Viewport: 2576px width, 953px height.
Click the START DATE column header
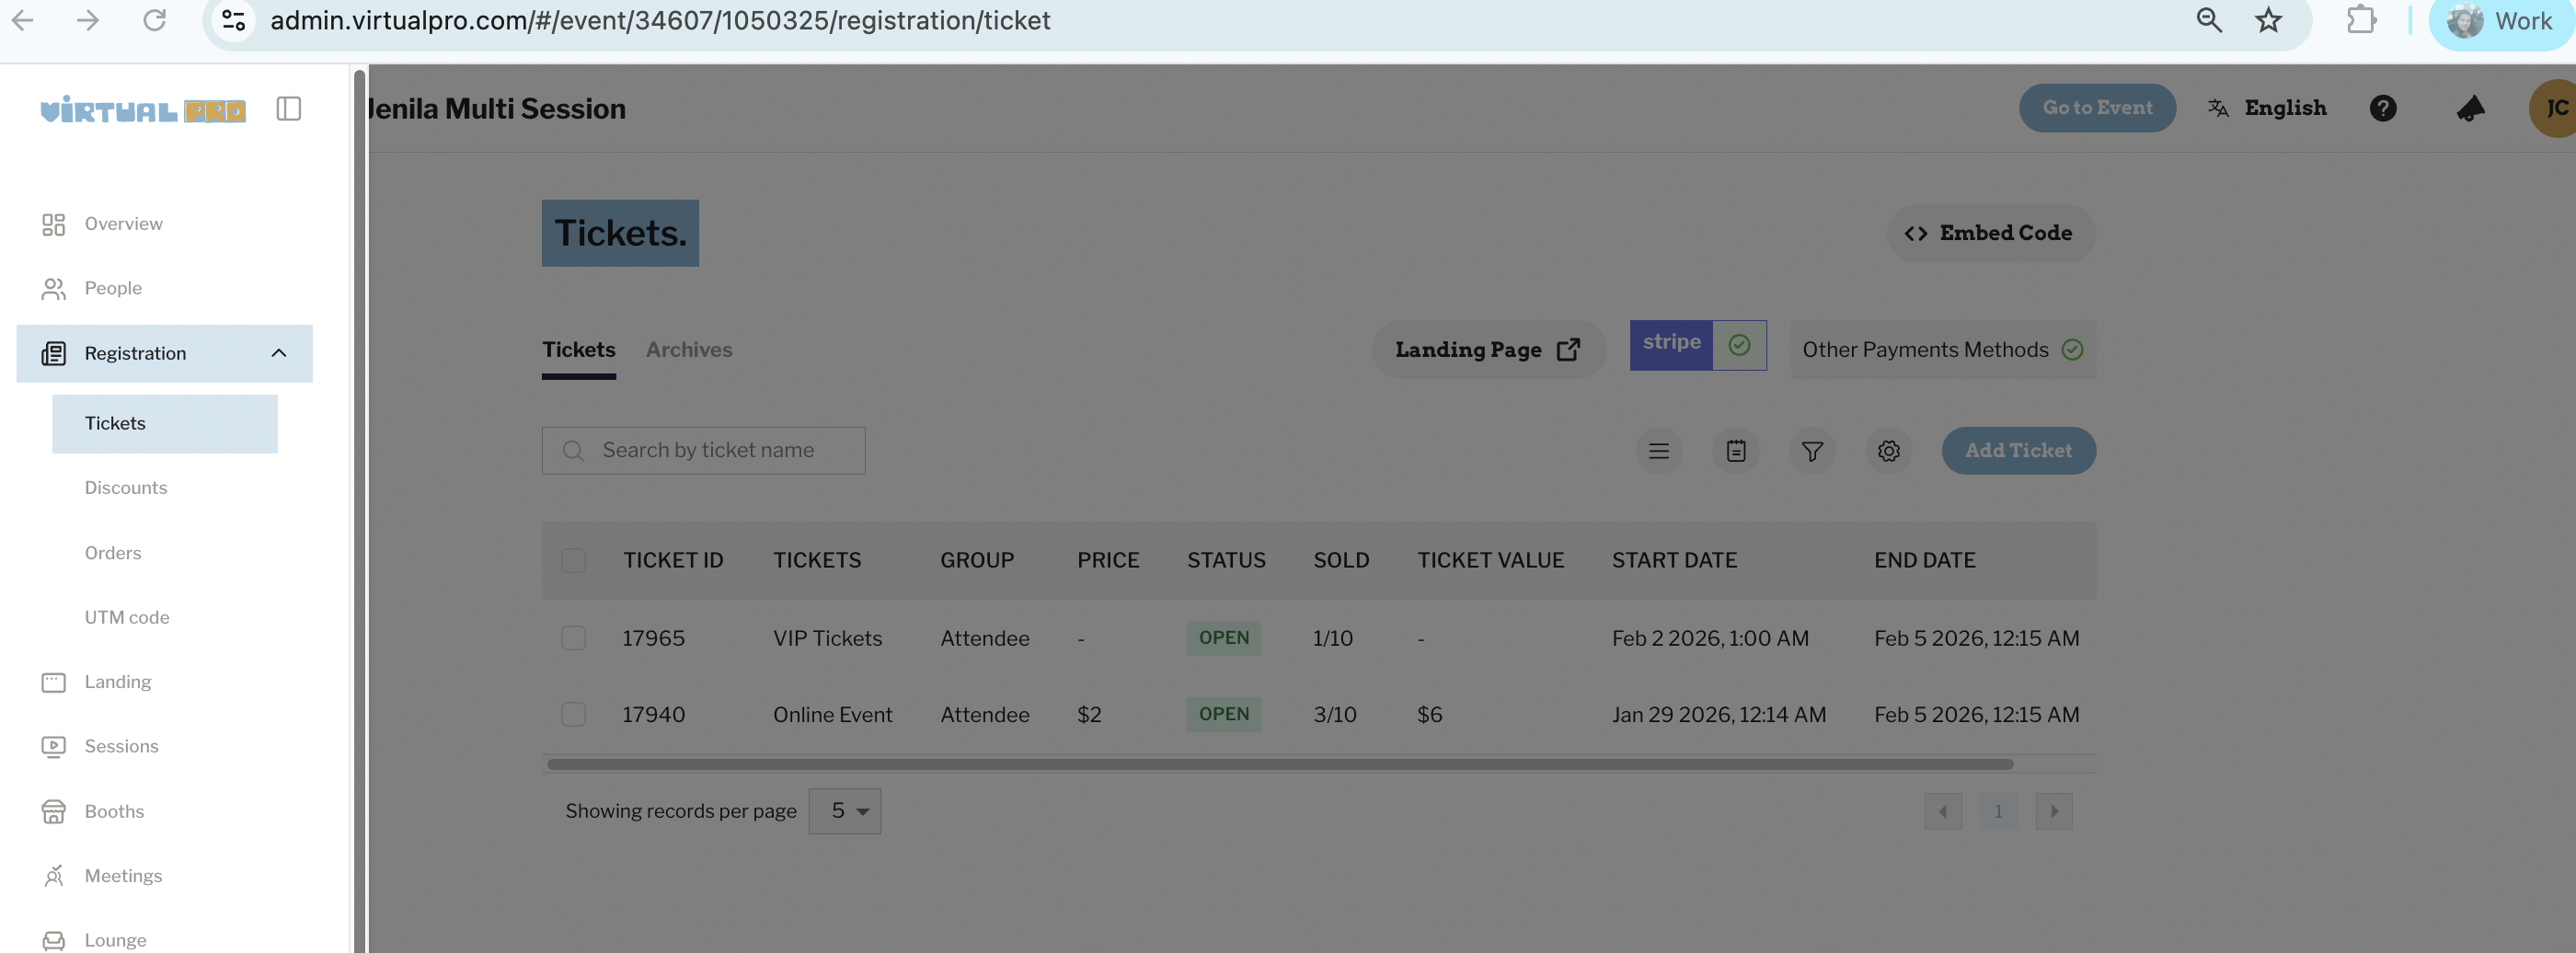[1674, 560]
